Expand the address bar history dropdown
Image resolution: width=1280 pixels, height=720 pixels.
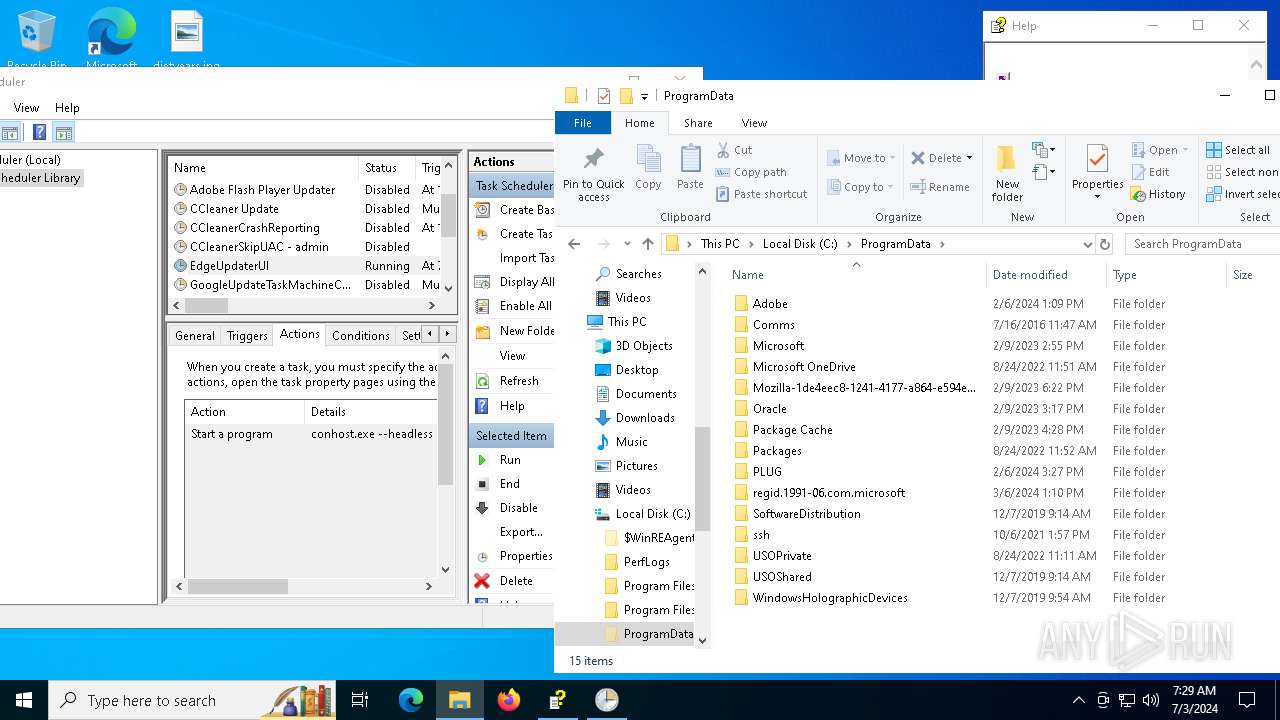[x=1087, y=244]
